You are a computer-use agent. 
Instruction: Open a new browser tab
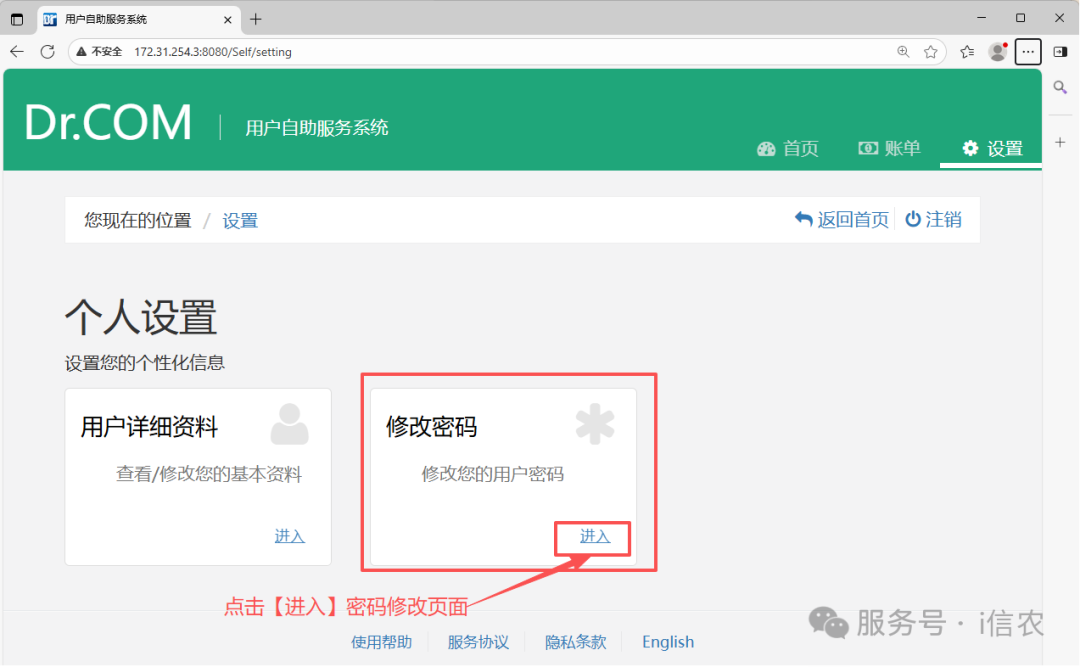pos(256,19)
